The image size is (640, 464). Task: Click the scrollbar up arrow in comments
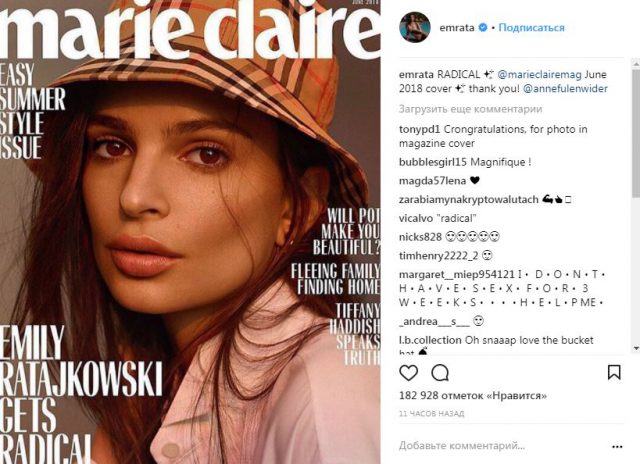636,63
